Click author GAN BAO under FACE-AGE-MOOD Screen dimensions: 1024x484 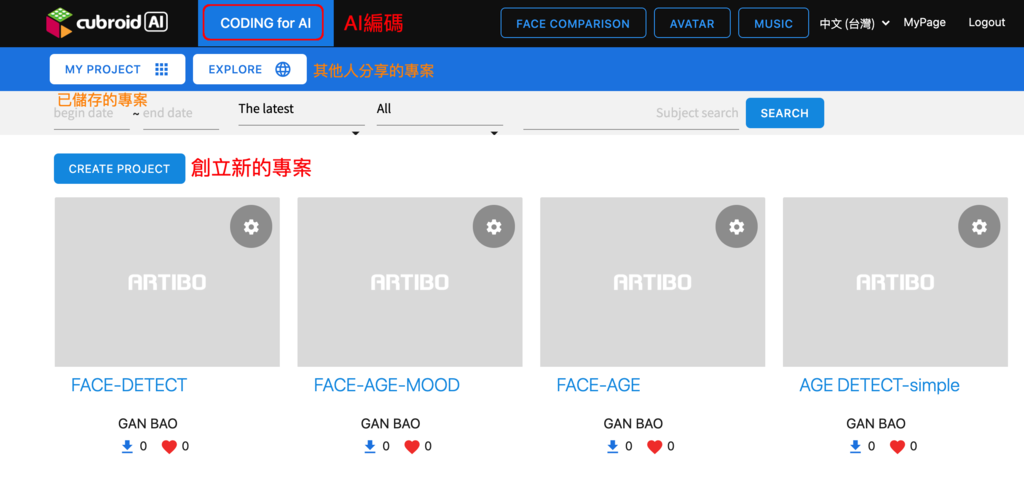391,424
